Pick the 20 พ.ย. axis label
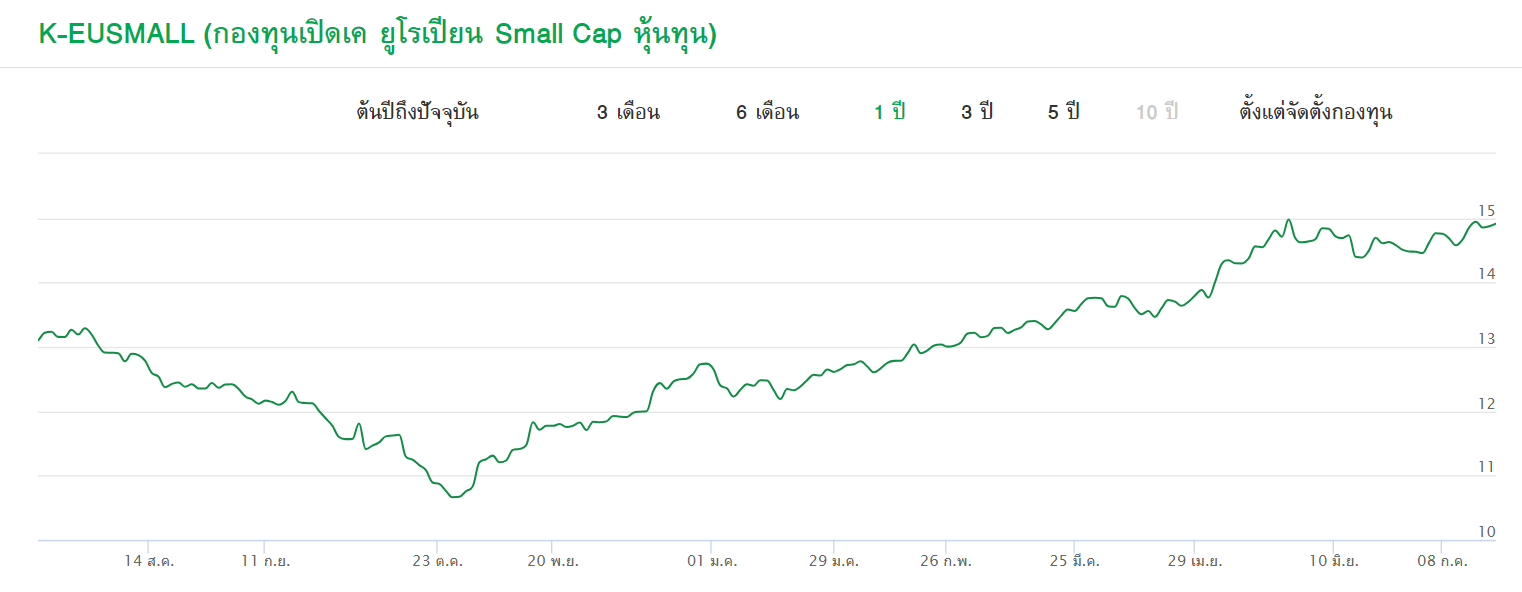Viewport: 1522px width, 592px height. (552, 562)
